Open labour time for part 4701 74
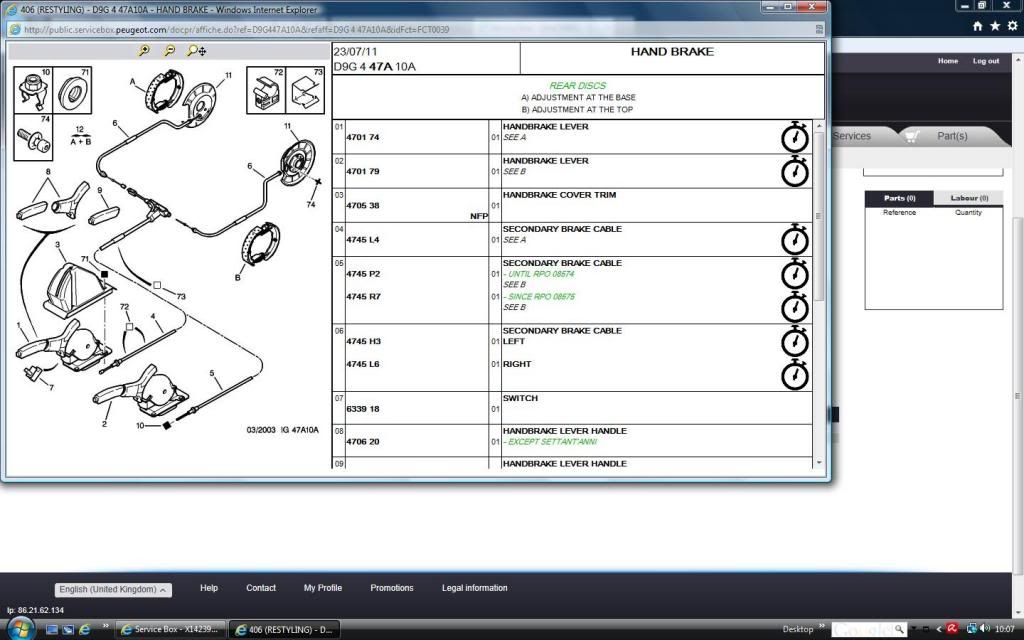The image size is (1024, 640). pos(795,136)
